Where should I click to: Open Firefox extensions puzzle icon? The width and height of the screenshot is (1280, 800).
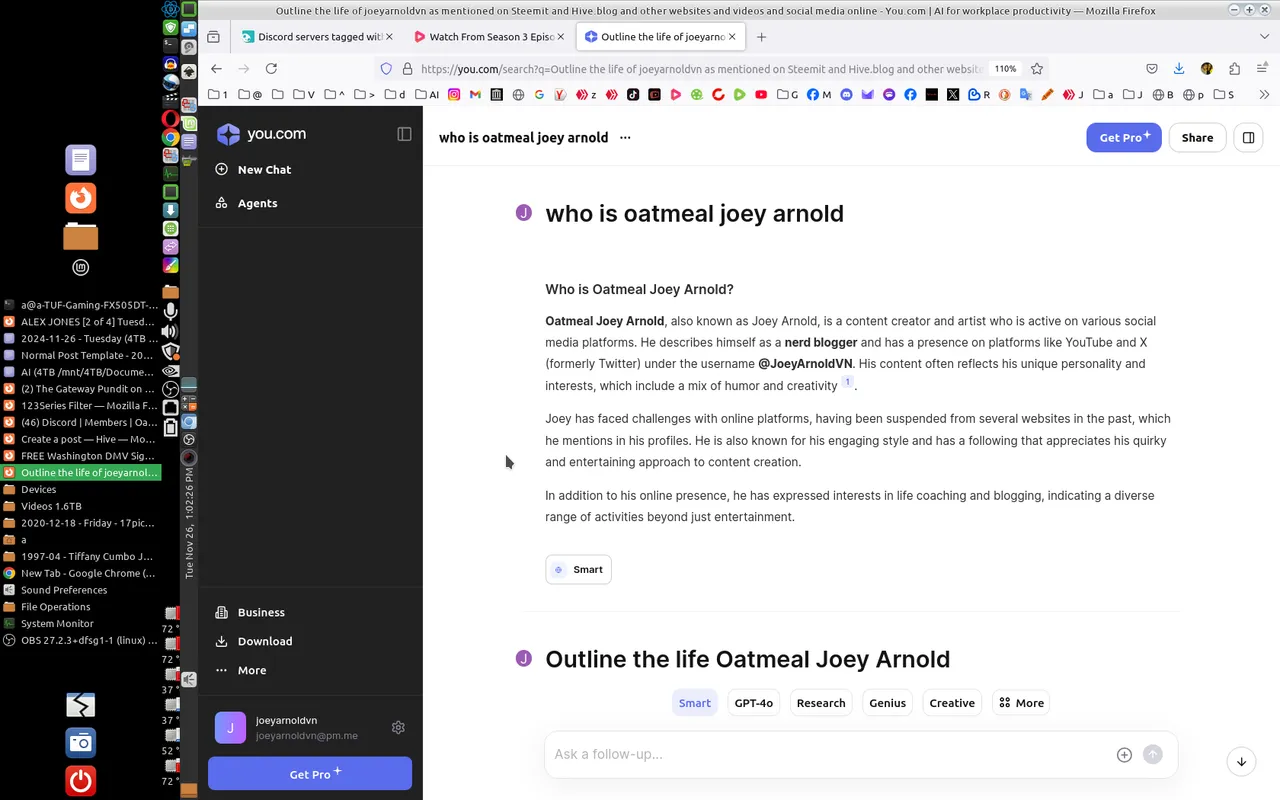(1234, 69)
